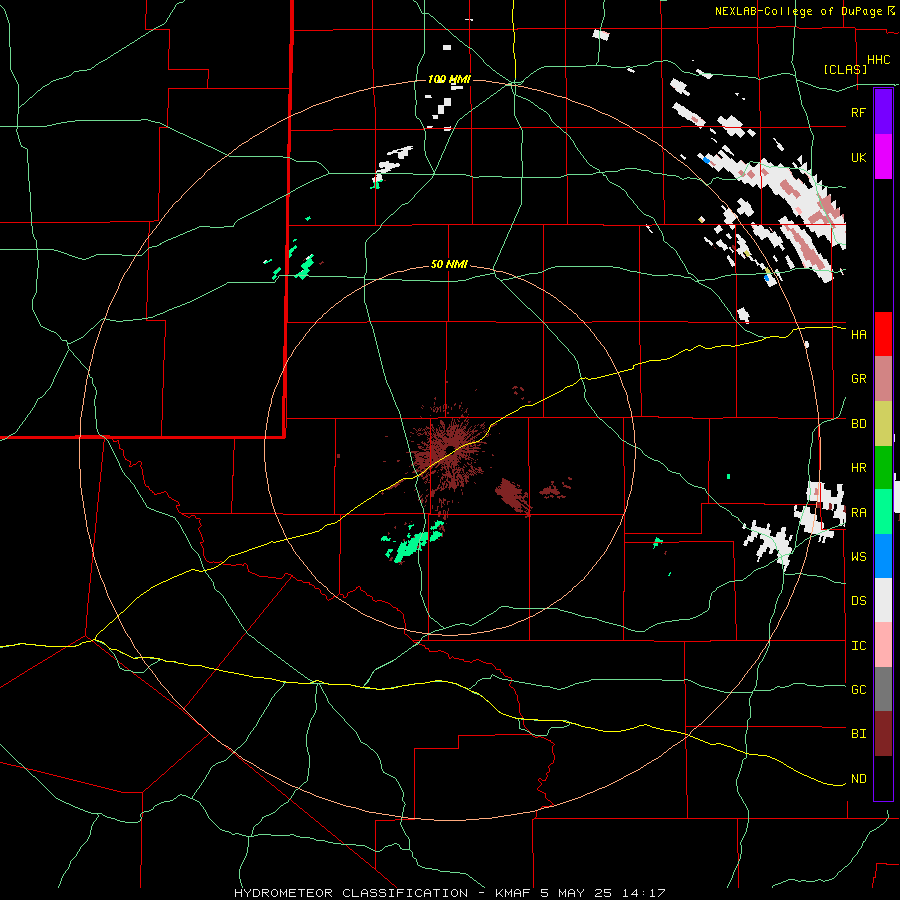Click the BI legend label

pos(858,734)
